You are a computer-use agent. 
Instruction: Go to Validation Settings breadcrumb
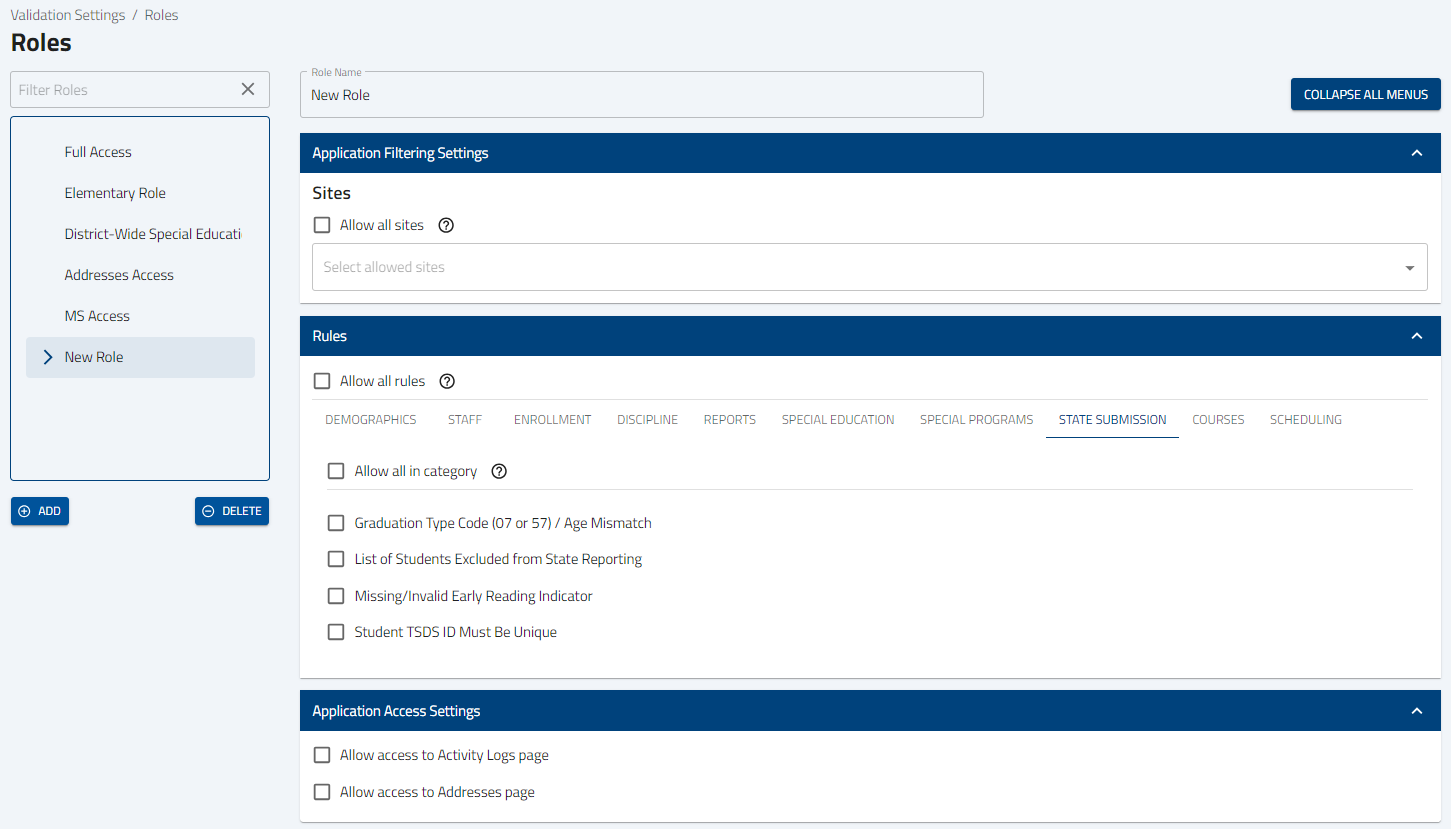click(x=68, y=15)
